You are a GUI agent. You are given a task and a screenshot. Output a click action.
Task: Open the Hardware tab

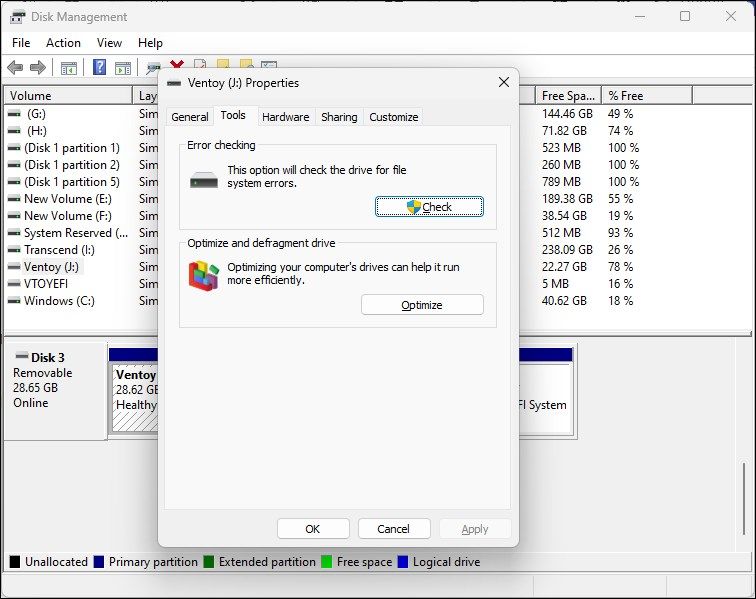pos(285,117)
